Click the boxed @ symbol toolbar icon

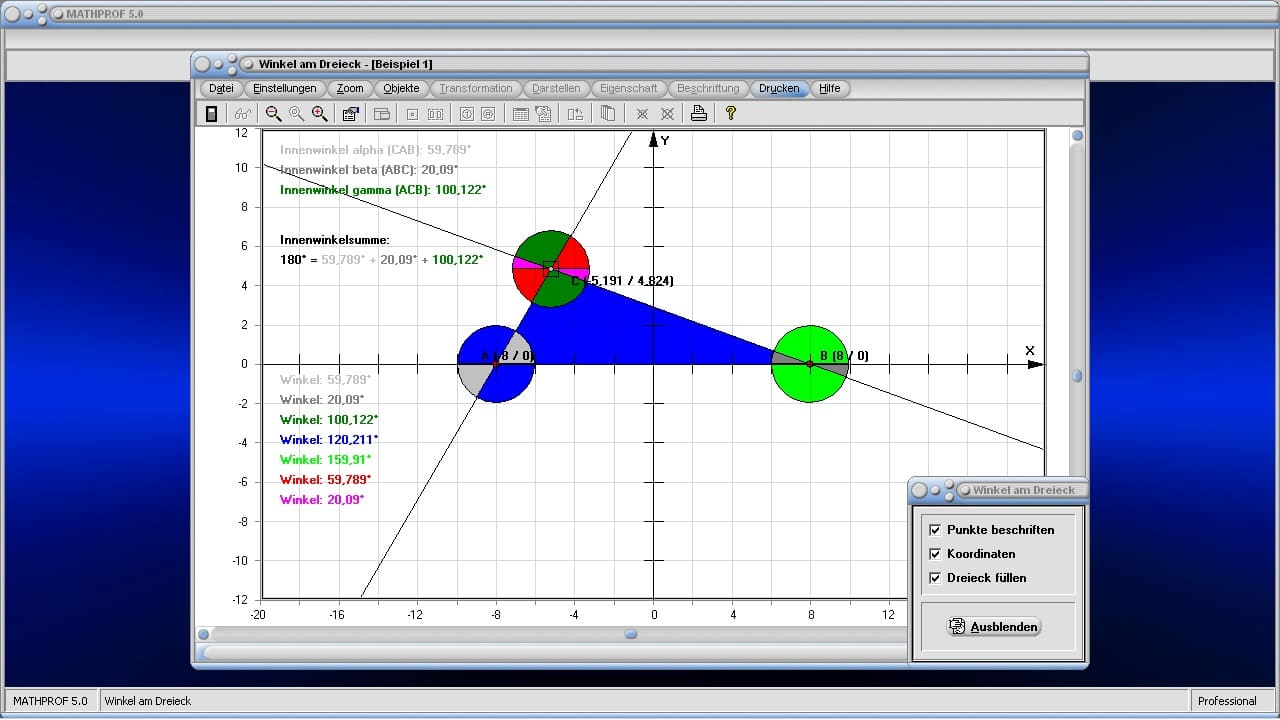[x=488, y=114]
